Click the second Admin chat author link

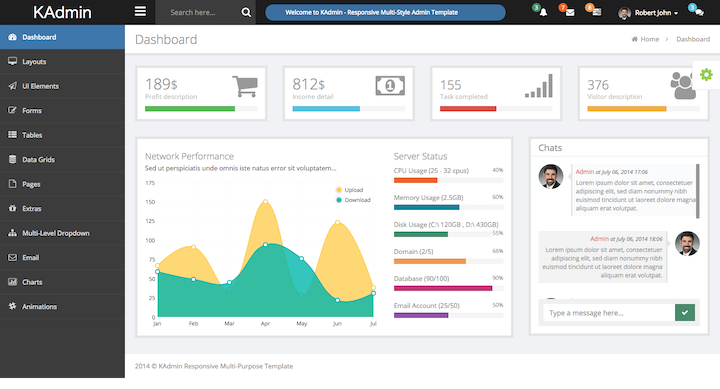pos(599,239)
